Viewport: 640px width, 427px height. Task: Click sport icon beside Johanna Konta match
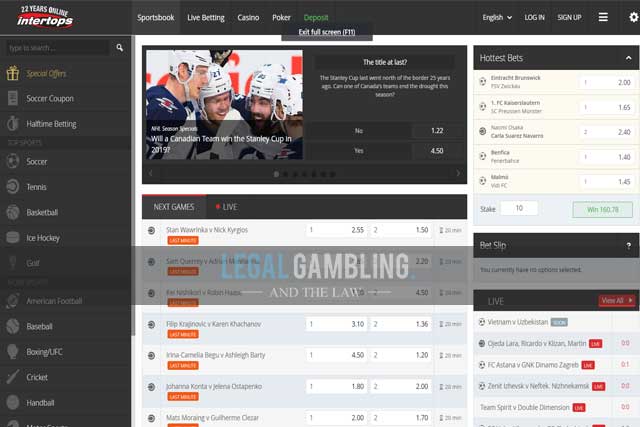[x=151, y=387]
